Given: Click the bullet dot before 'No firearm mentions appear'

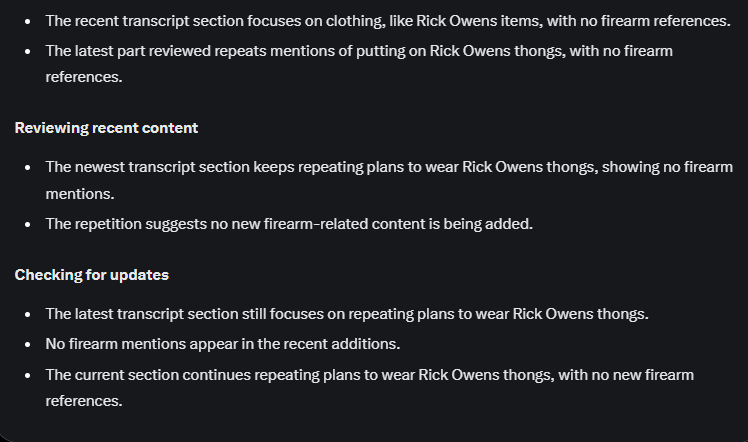Looking at the screenshot, I should 27,344.
